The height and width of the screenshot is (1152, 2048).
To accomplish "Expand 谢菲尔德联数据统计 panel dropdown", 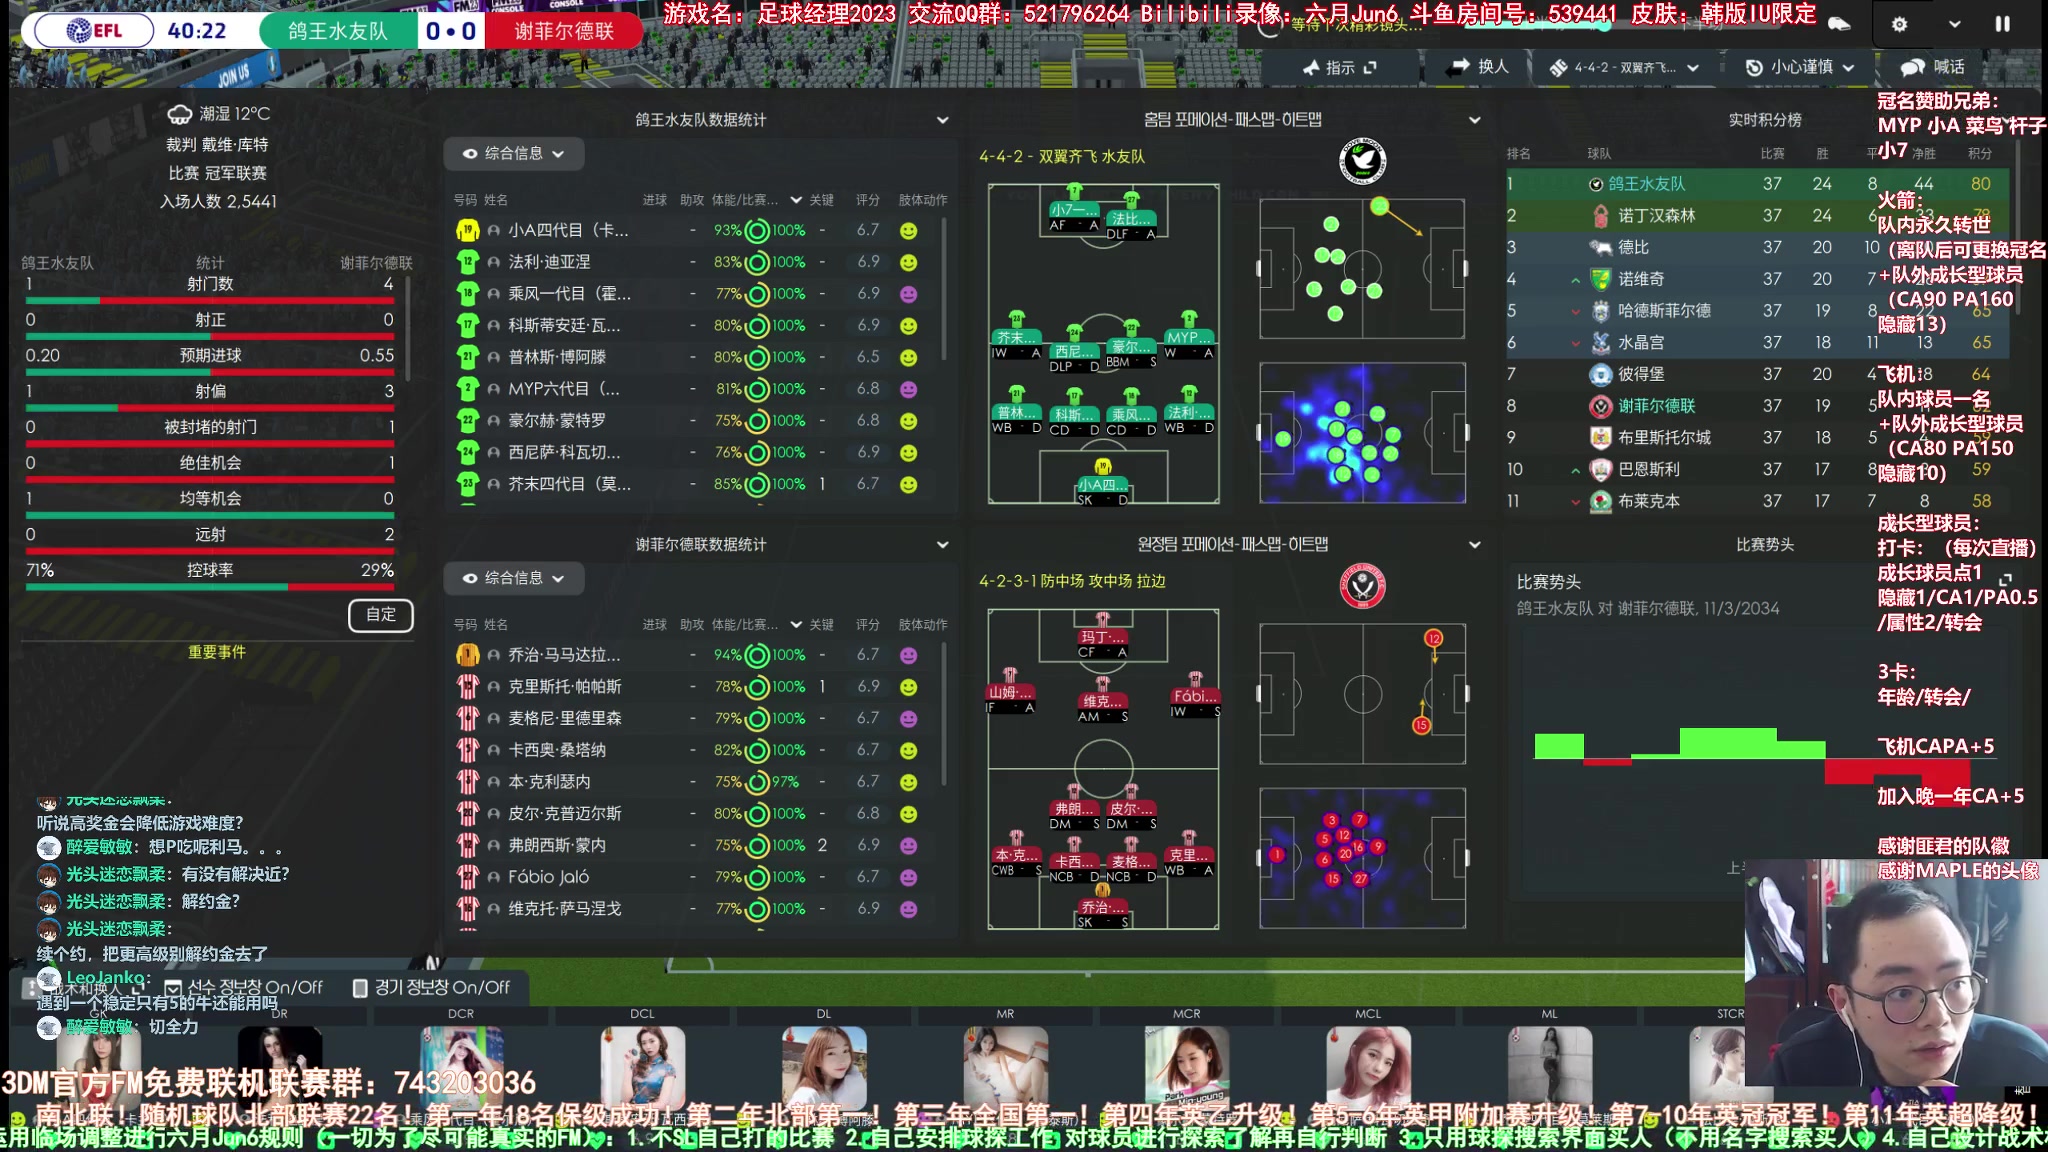I will 942,545.
